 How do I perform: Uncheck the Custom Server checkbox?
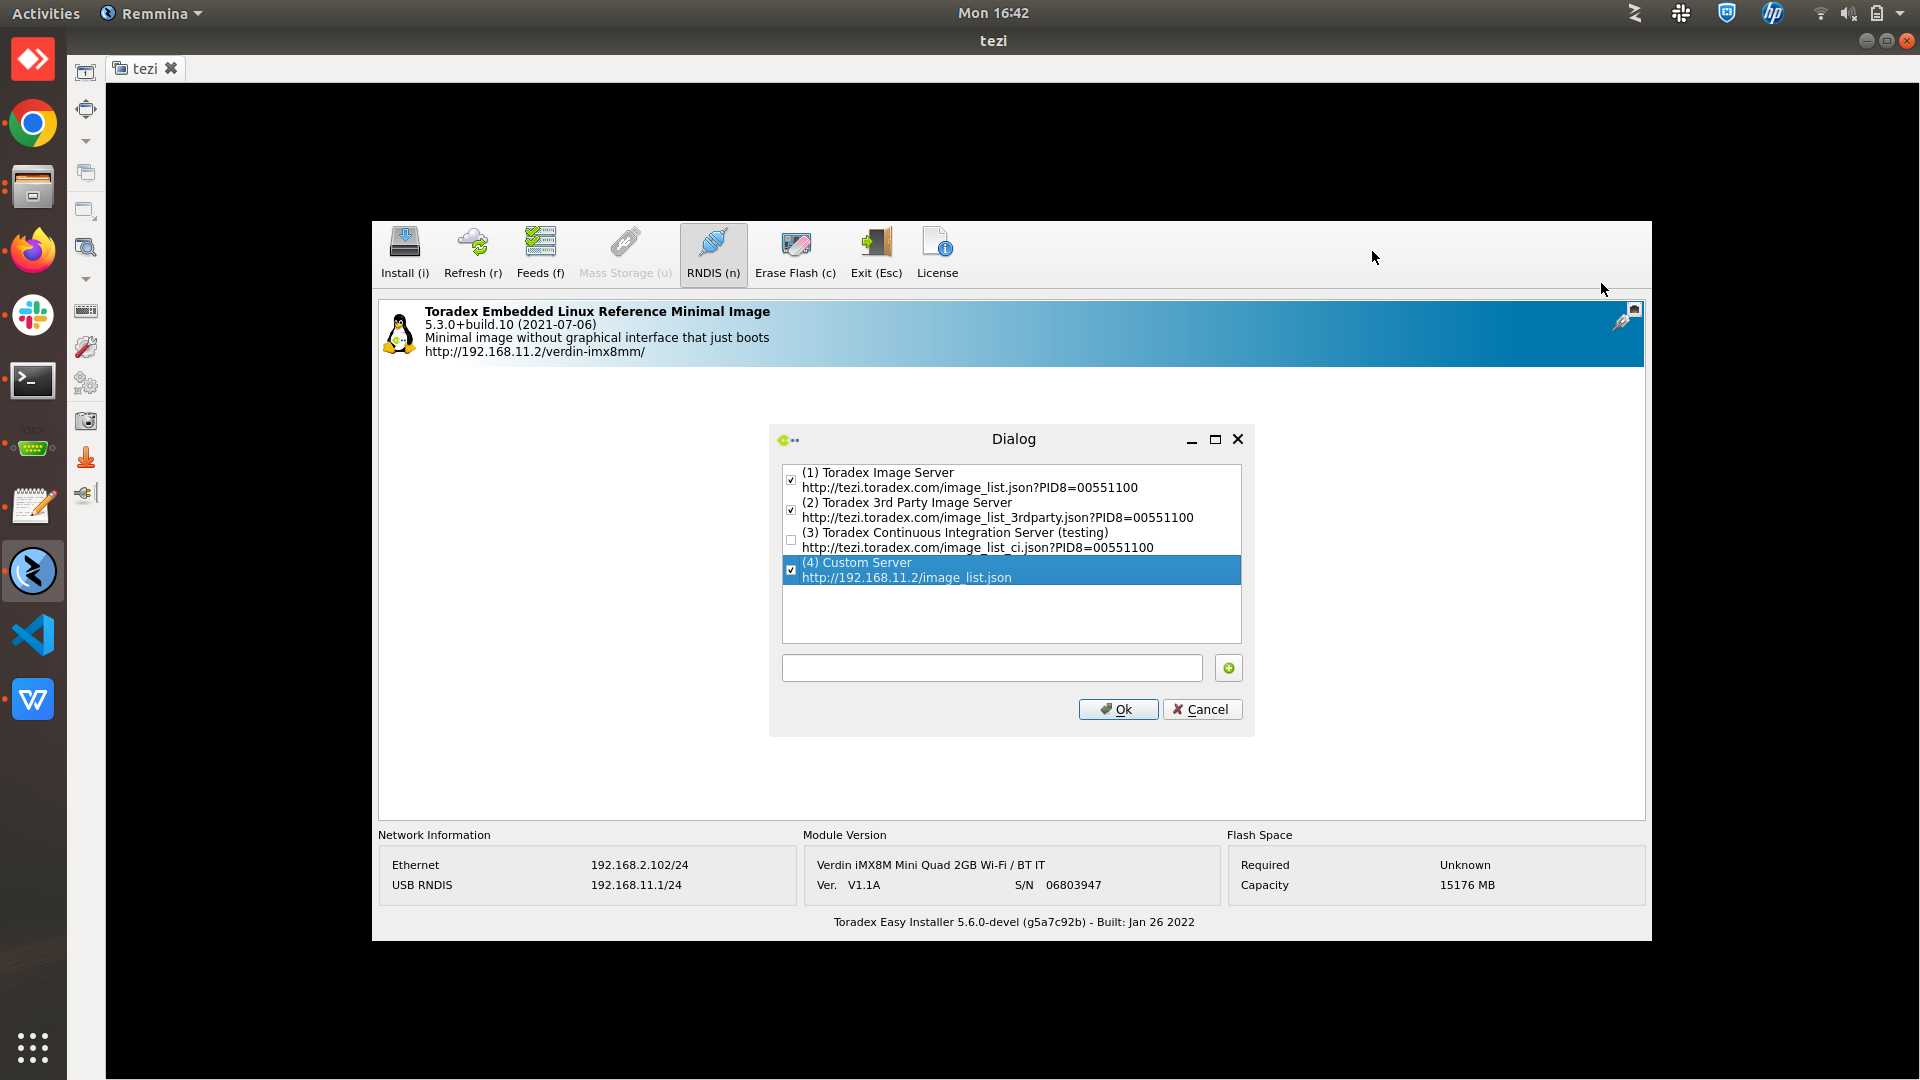coord(791,570)
